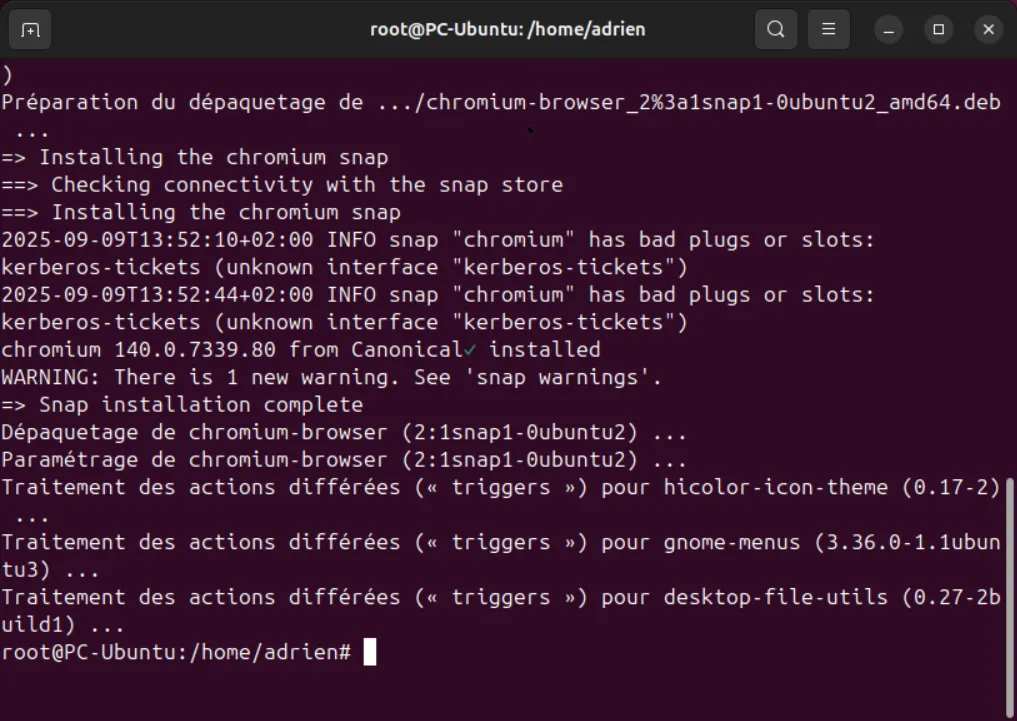The height and width of the screenshot is (721, 1017).
Task: Open the terminal search tool
Action: [x=776, y=29]
